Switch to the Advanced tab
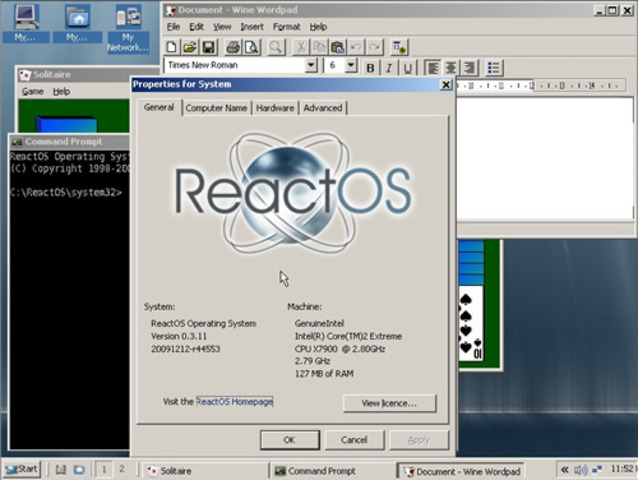The height and width of the screenshot is (480, 638). pos(323,108)
